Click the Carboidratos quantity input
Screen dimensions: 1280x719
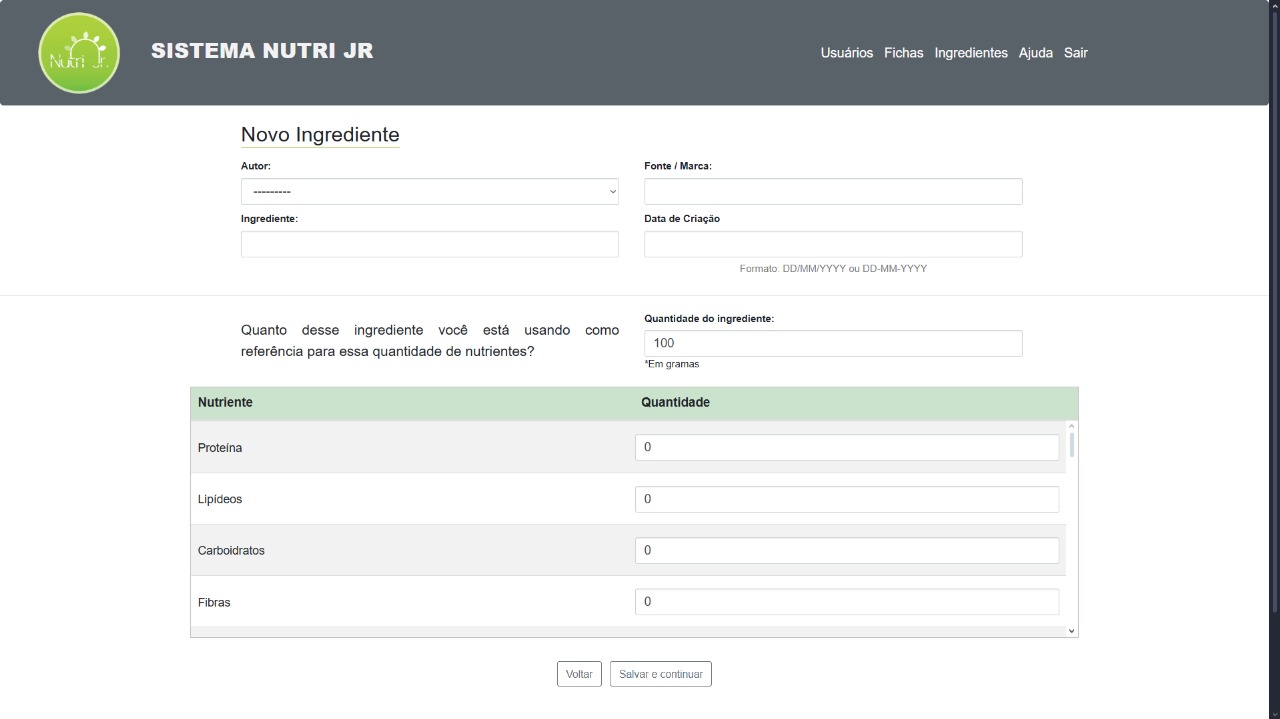(x=846, y=550)
